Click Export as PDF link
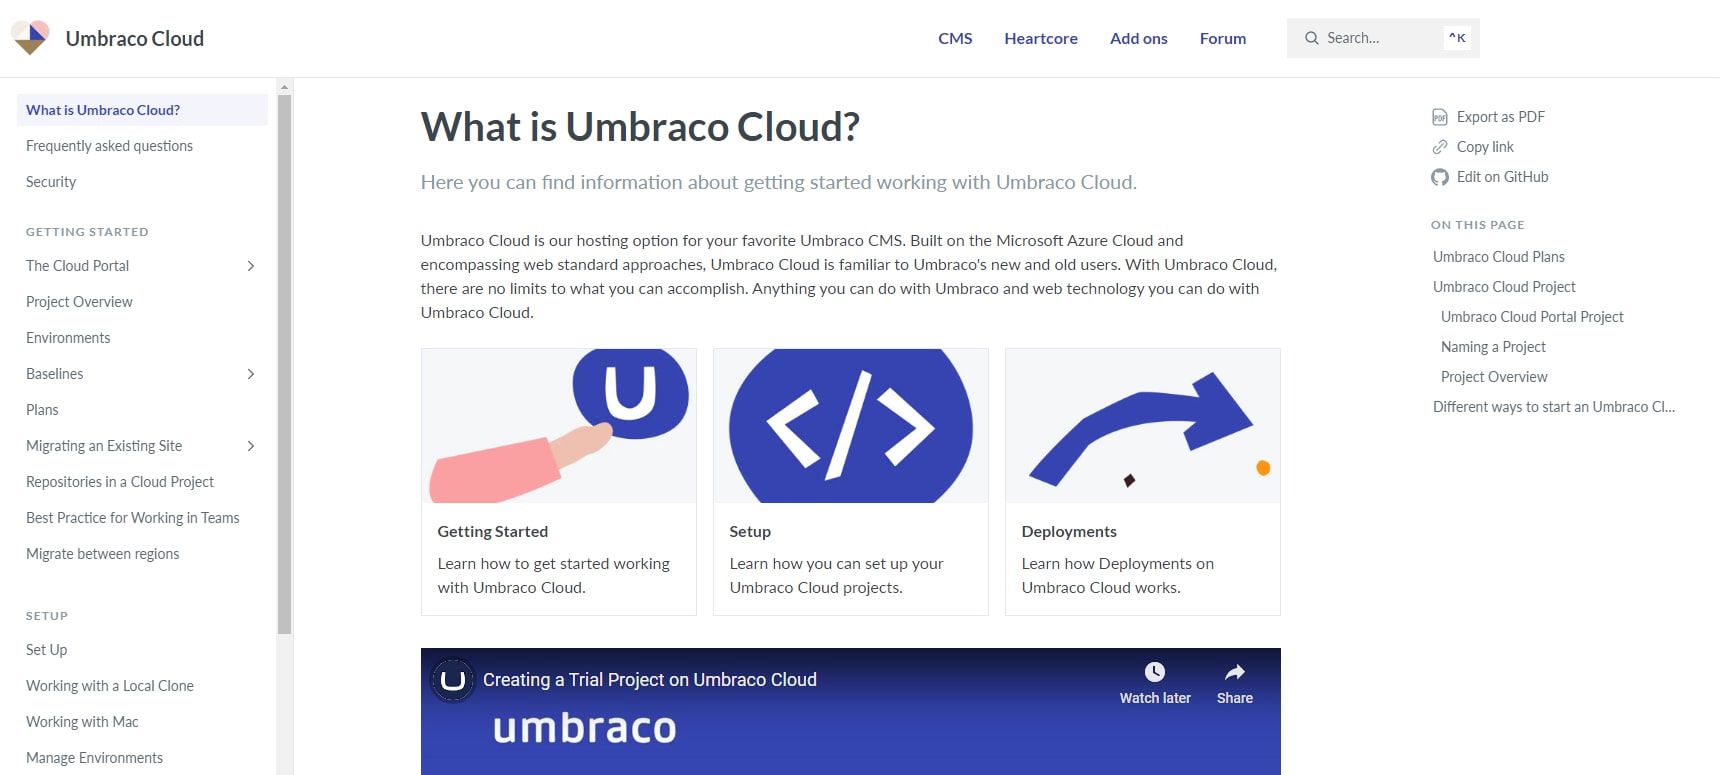Viewport: 1720px width, 775px height. 1500,117
